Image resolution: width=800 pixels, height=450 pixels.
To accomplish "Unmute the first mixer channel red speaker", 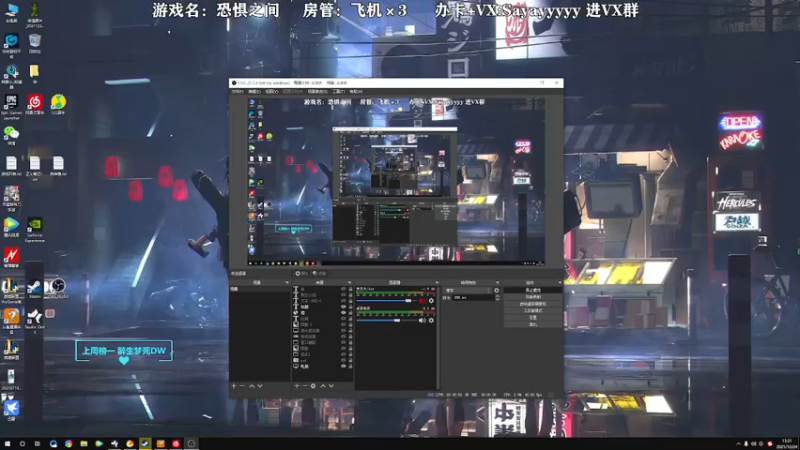I will (422, 301).
